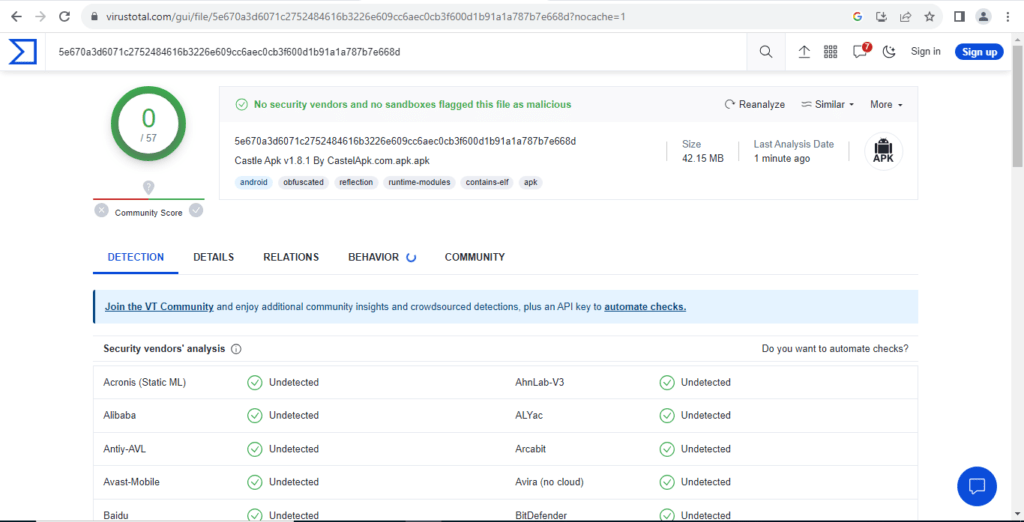
Task: Click the community score question marker
Action: coord(149,188)
